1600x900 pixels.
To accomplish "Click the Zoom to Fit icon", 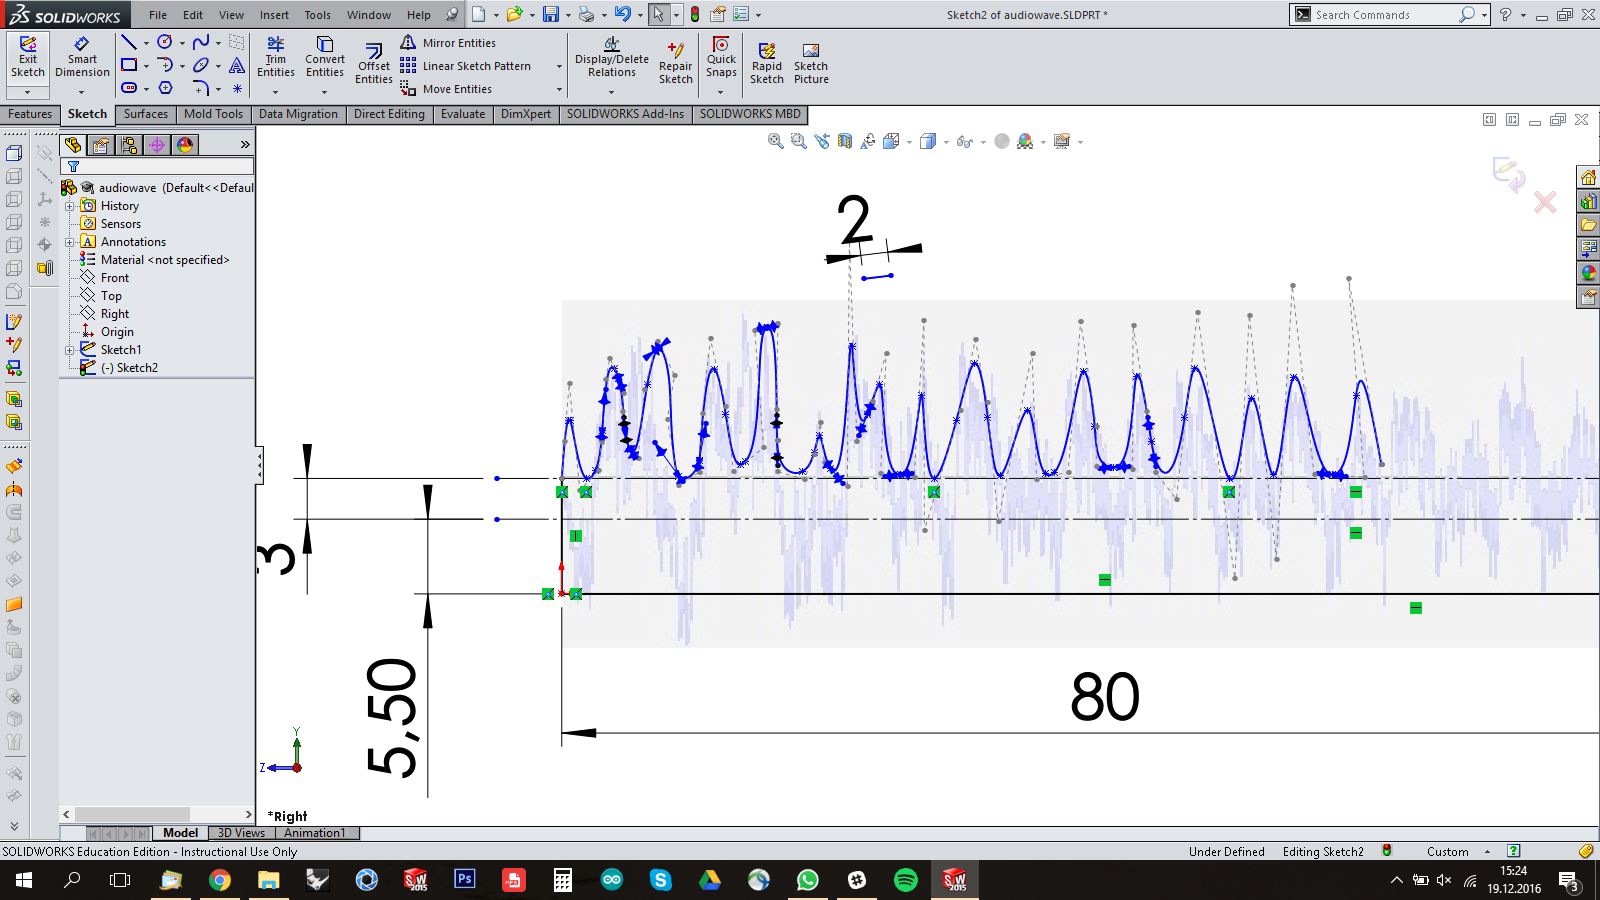I will point(775,141).
